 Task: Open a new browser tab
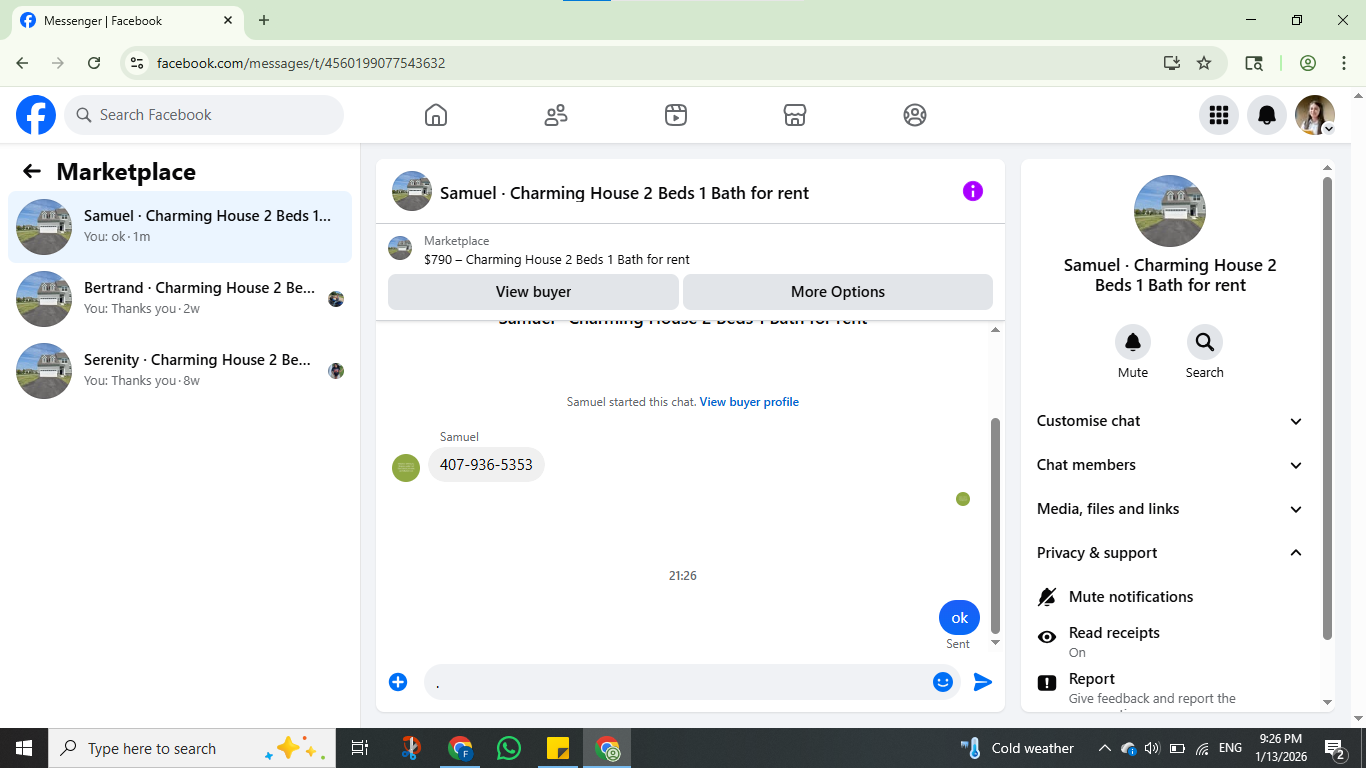pos(264,21)
